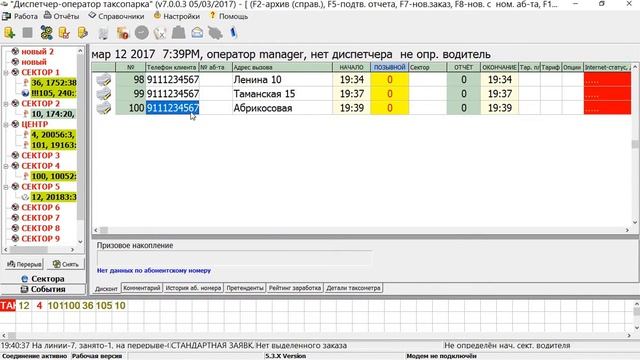Click the wheel icon beside СЕКТОР 3
The image size is (640, 360).
[x=15, y=155]
